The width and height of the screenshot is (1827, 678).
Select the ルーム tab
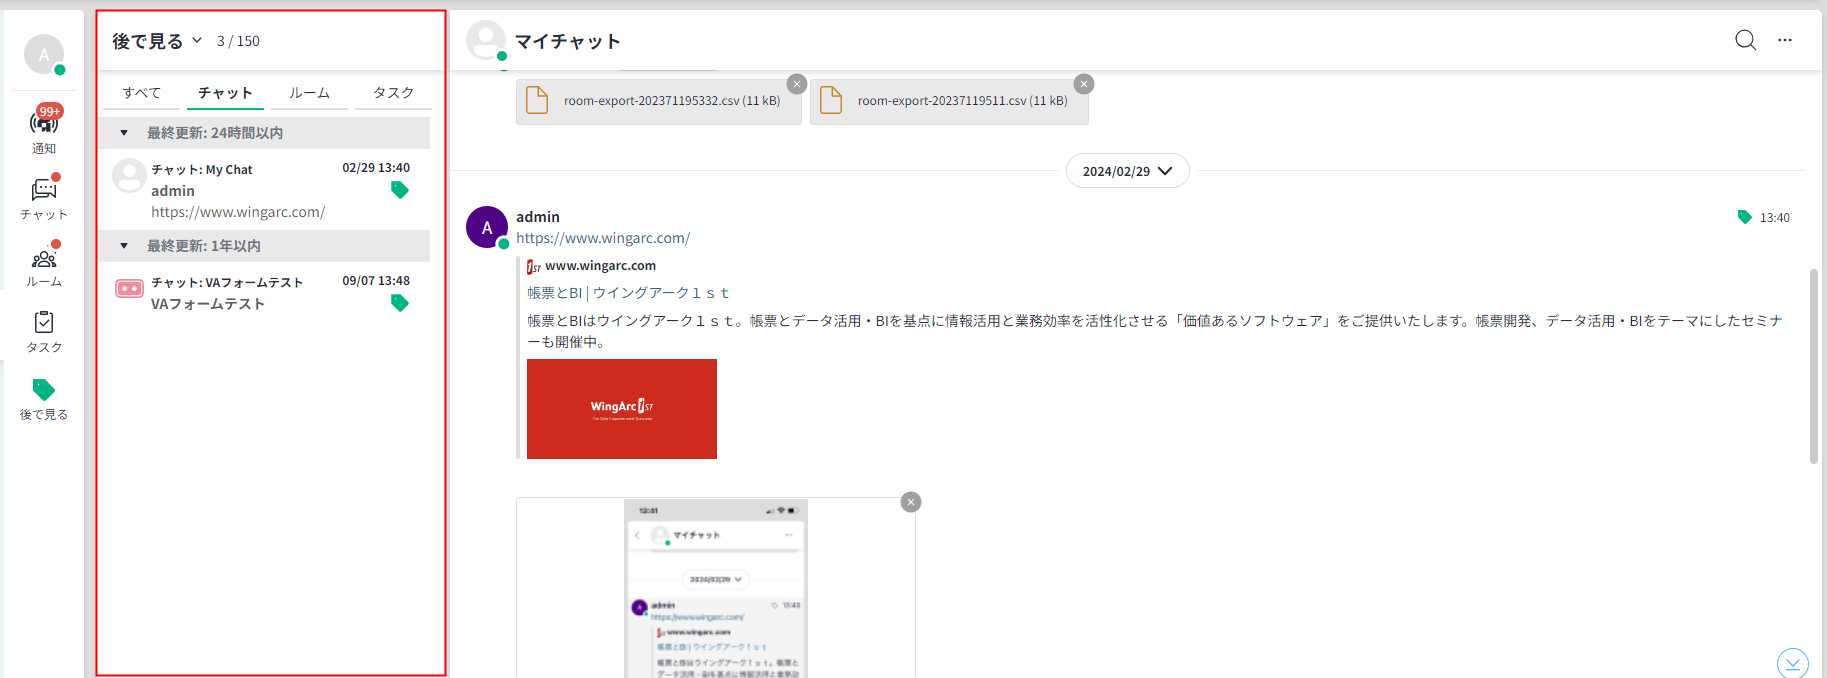pyautogui.click(x=309, y=93)
